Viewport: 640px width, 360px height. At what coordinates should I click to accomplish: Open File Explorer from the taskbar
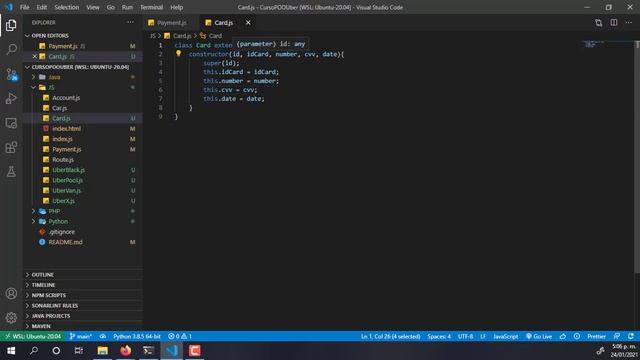click(x=102, y=351)
